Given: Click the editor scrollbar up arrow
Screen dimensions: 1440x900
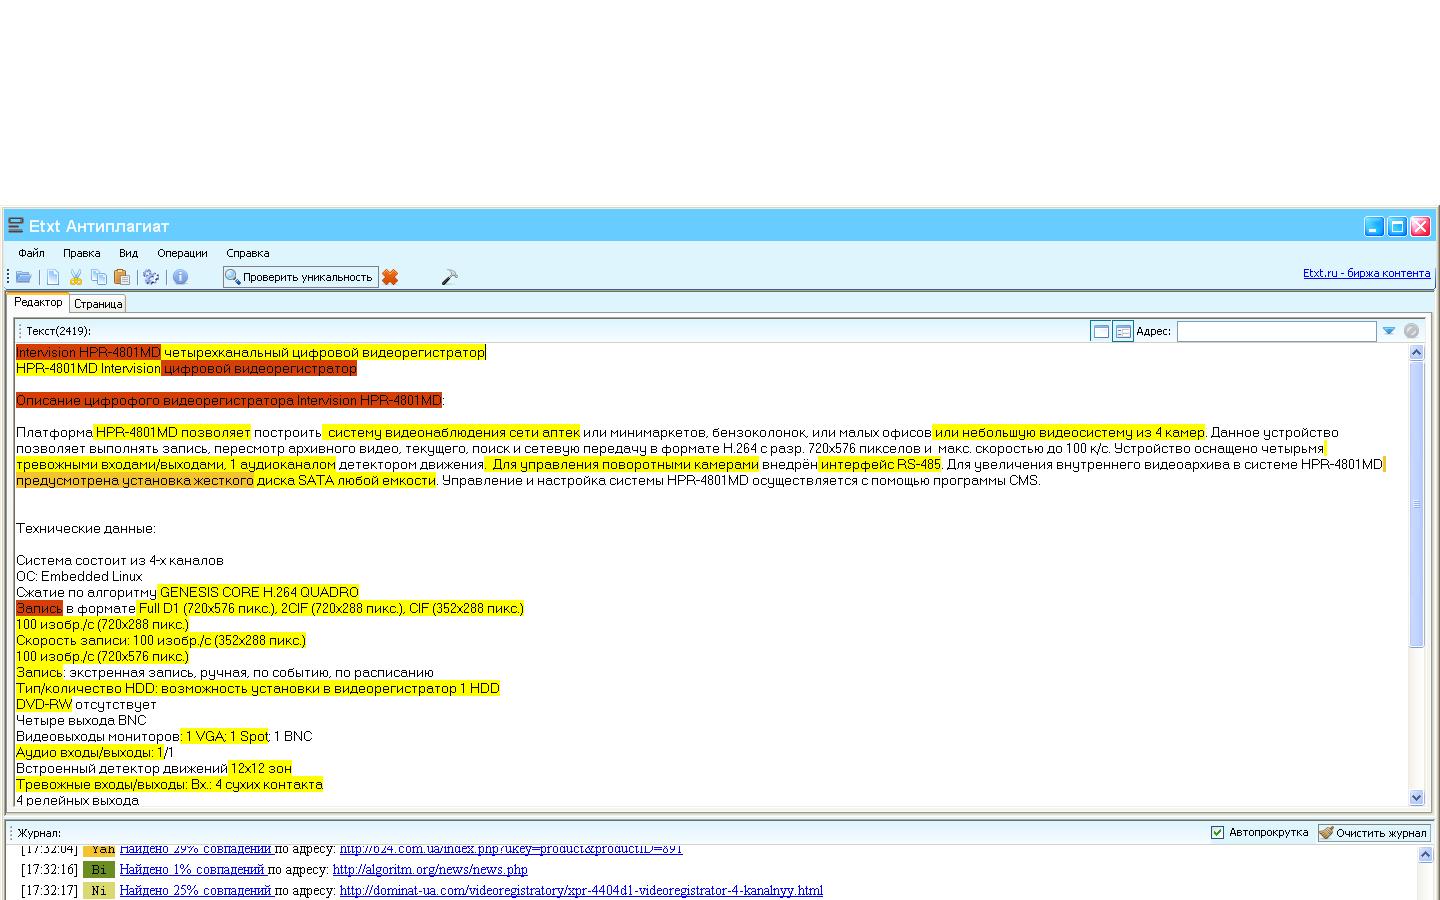Looking at the screenshot, I should point(1416,352).
